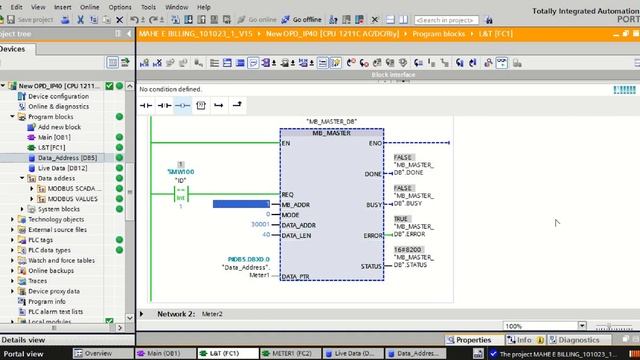The width and height of the screenshot is (640, 360).
Task: Insert an empty box instruction
Action: (x=201, y=105)
